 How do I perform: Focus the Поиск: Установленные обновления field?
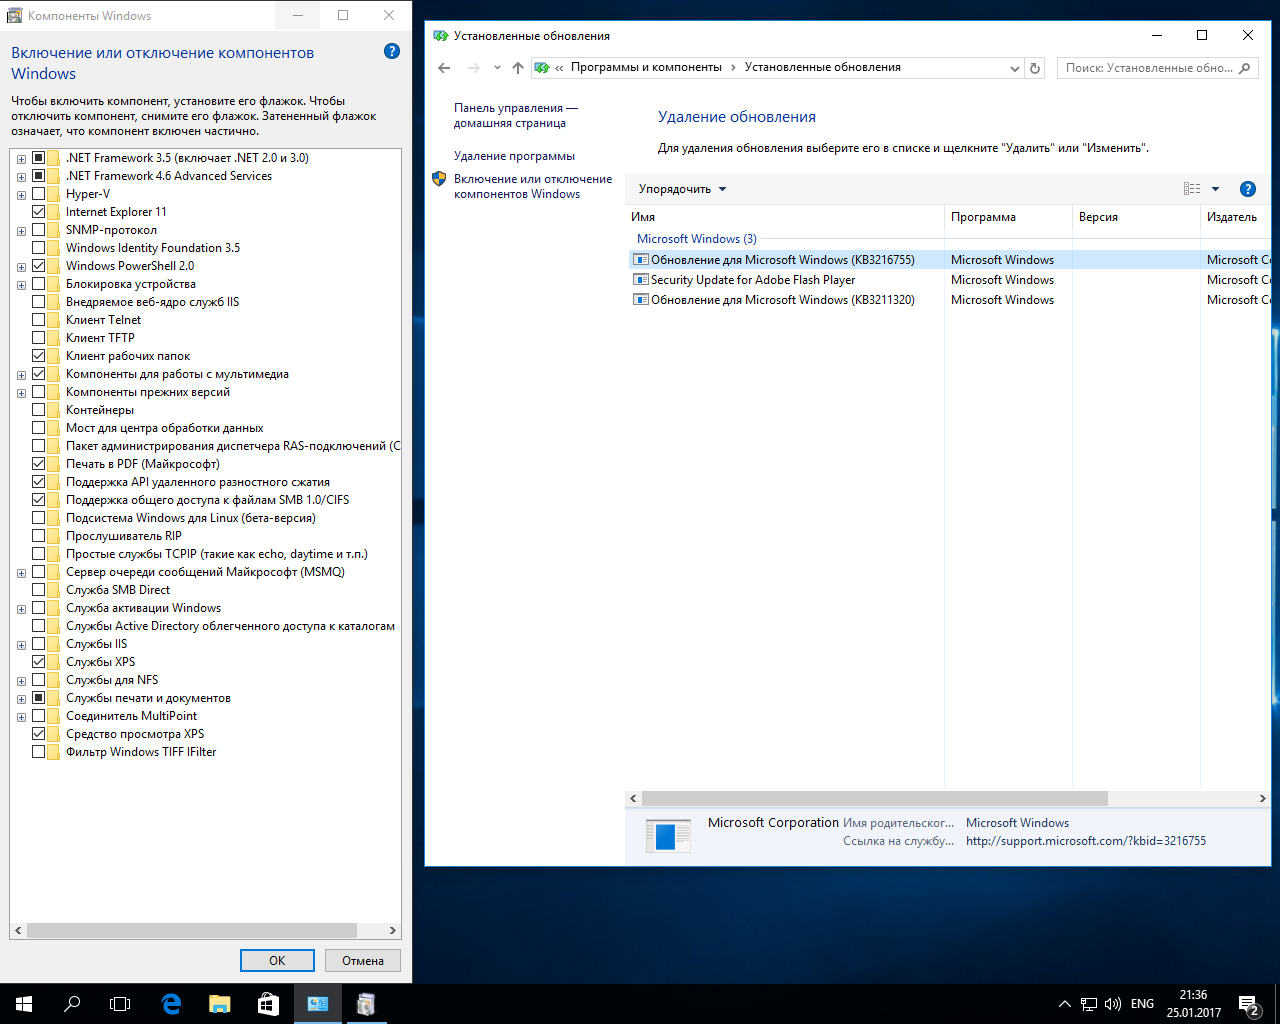click(1157, 68)
